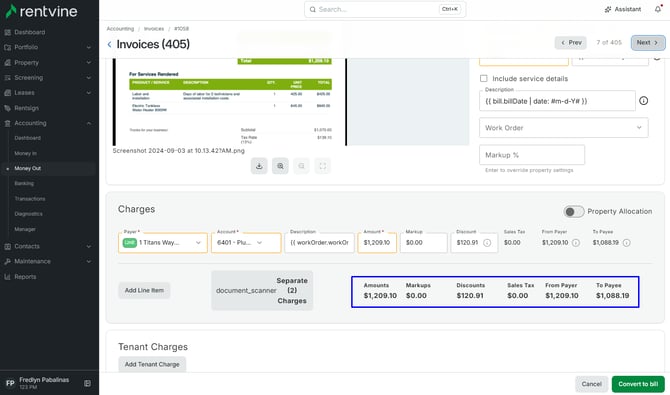Screen dimensions: 670x395
Task: Click the FP user avatar
Action: (x=10, y=383)
